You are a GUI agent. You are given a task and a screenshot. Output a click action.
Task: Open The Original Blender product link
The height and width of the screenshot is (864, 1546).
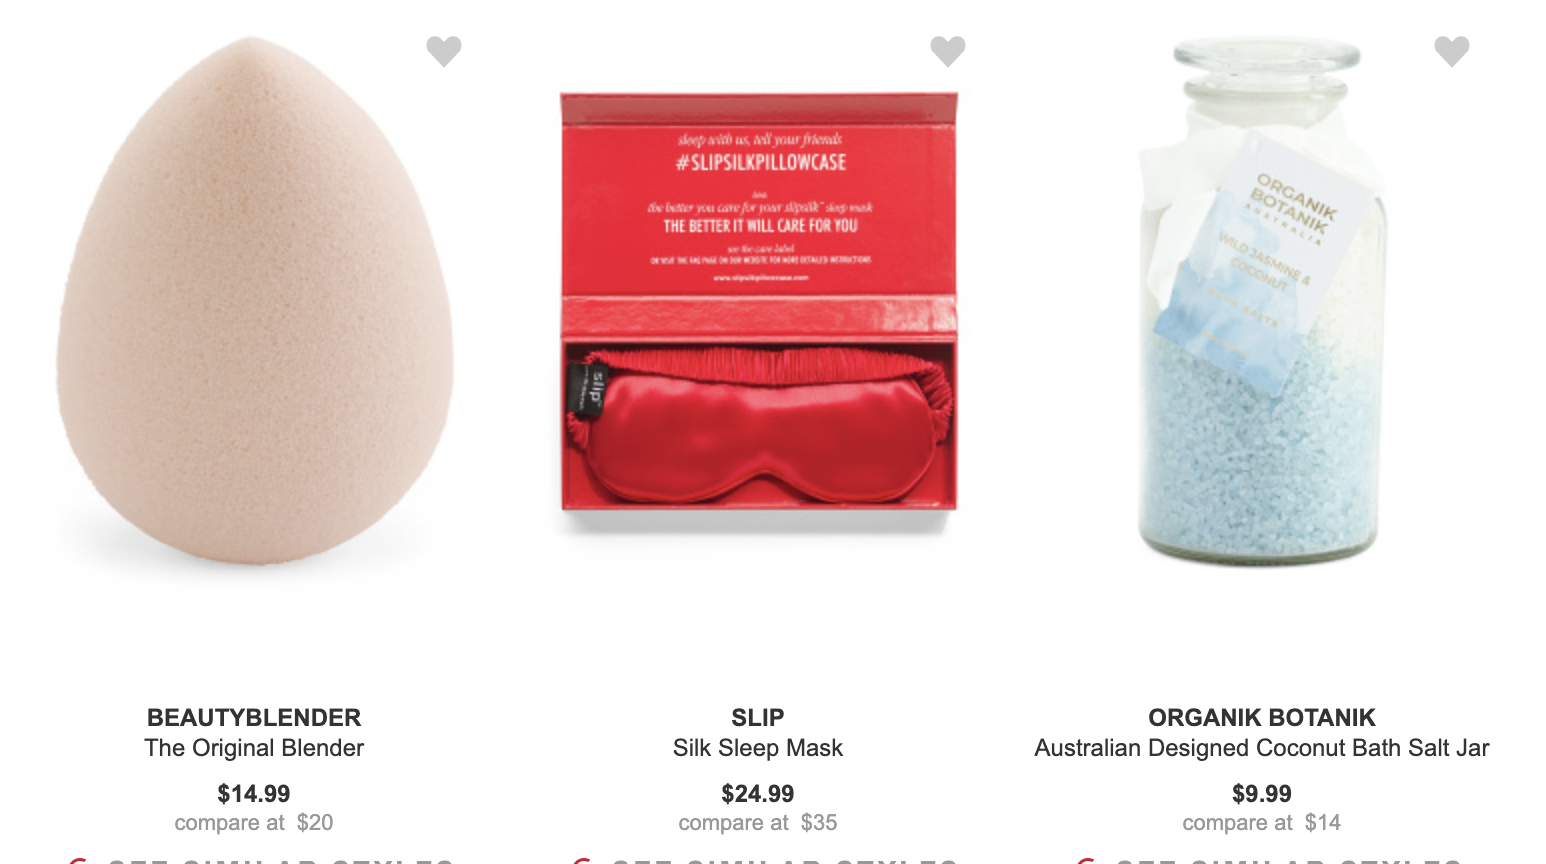pyautogui.click(x=254, y=748)
